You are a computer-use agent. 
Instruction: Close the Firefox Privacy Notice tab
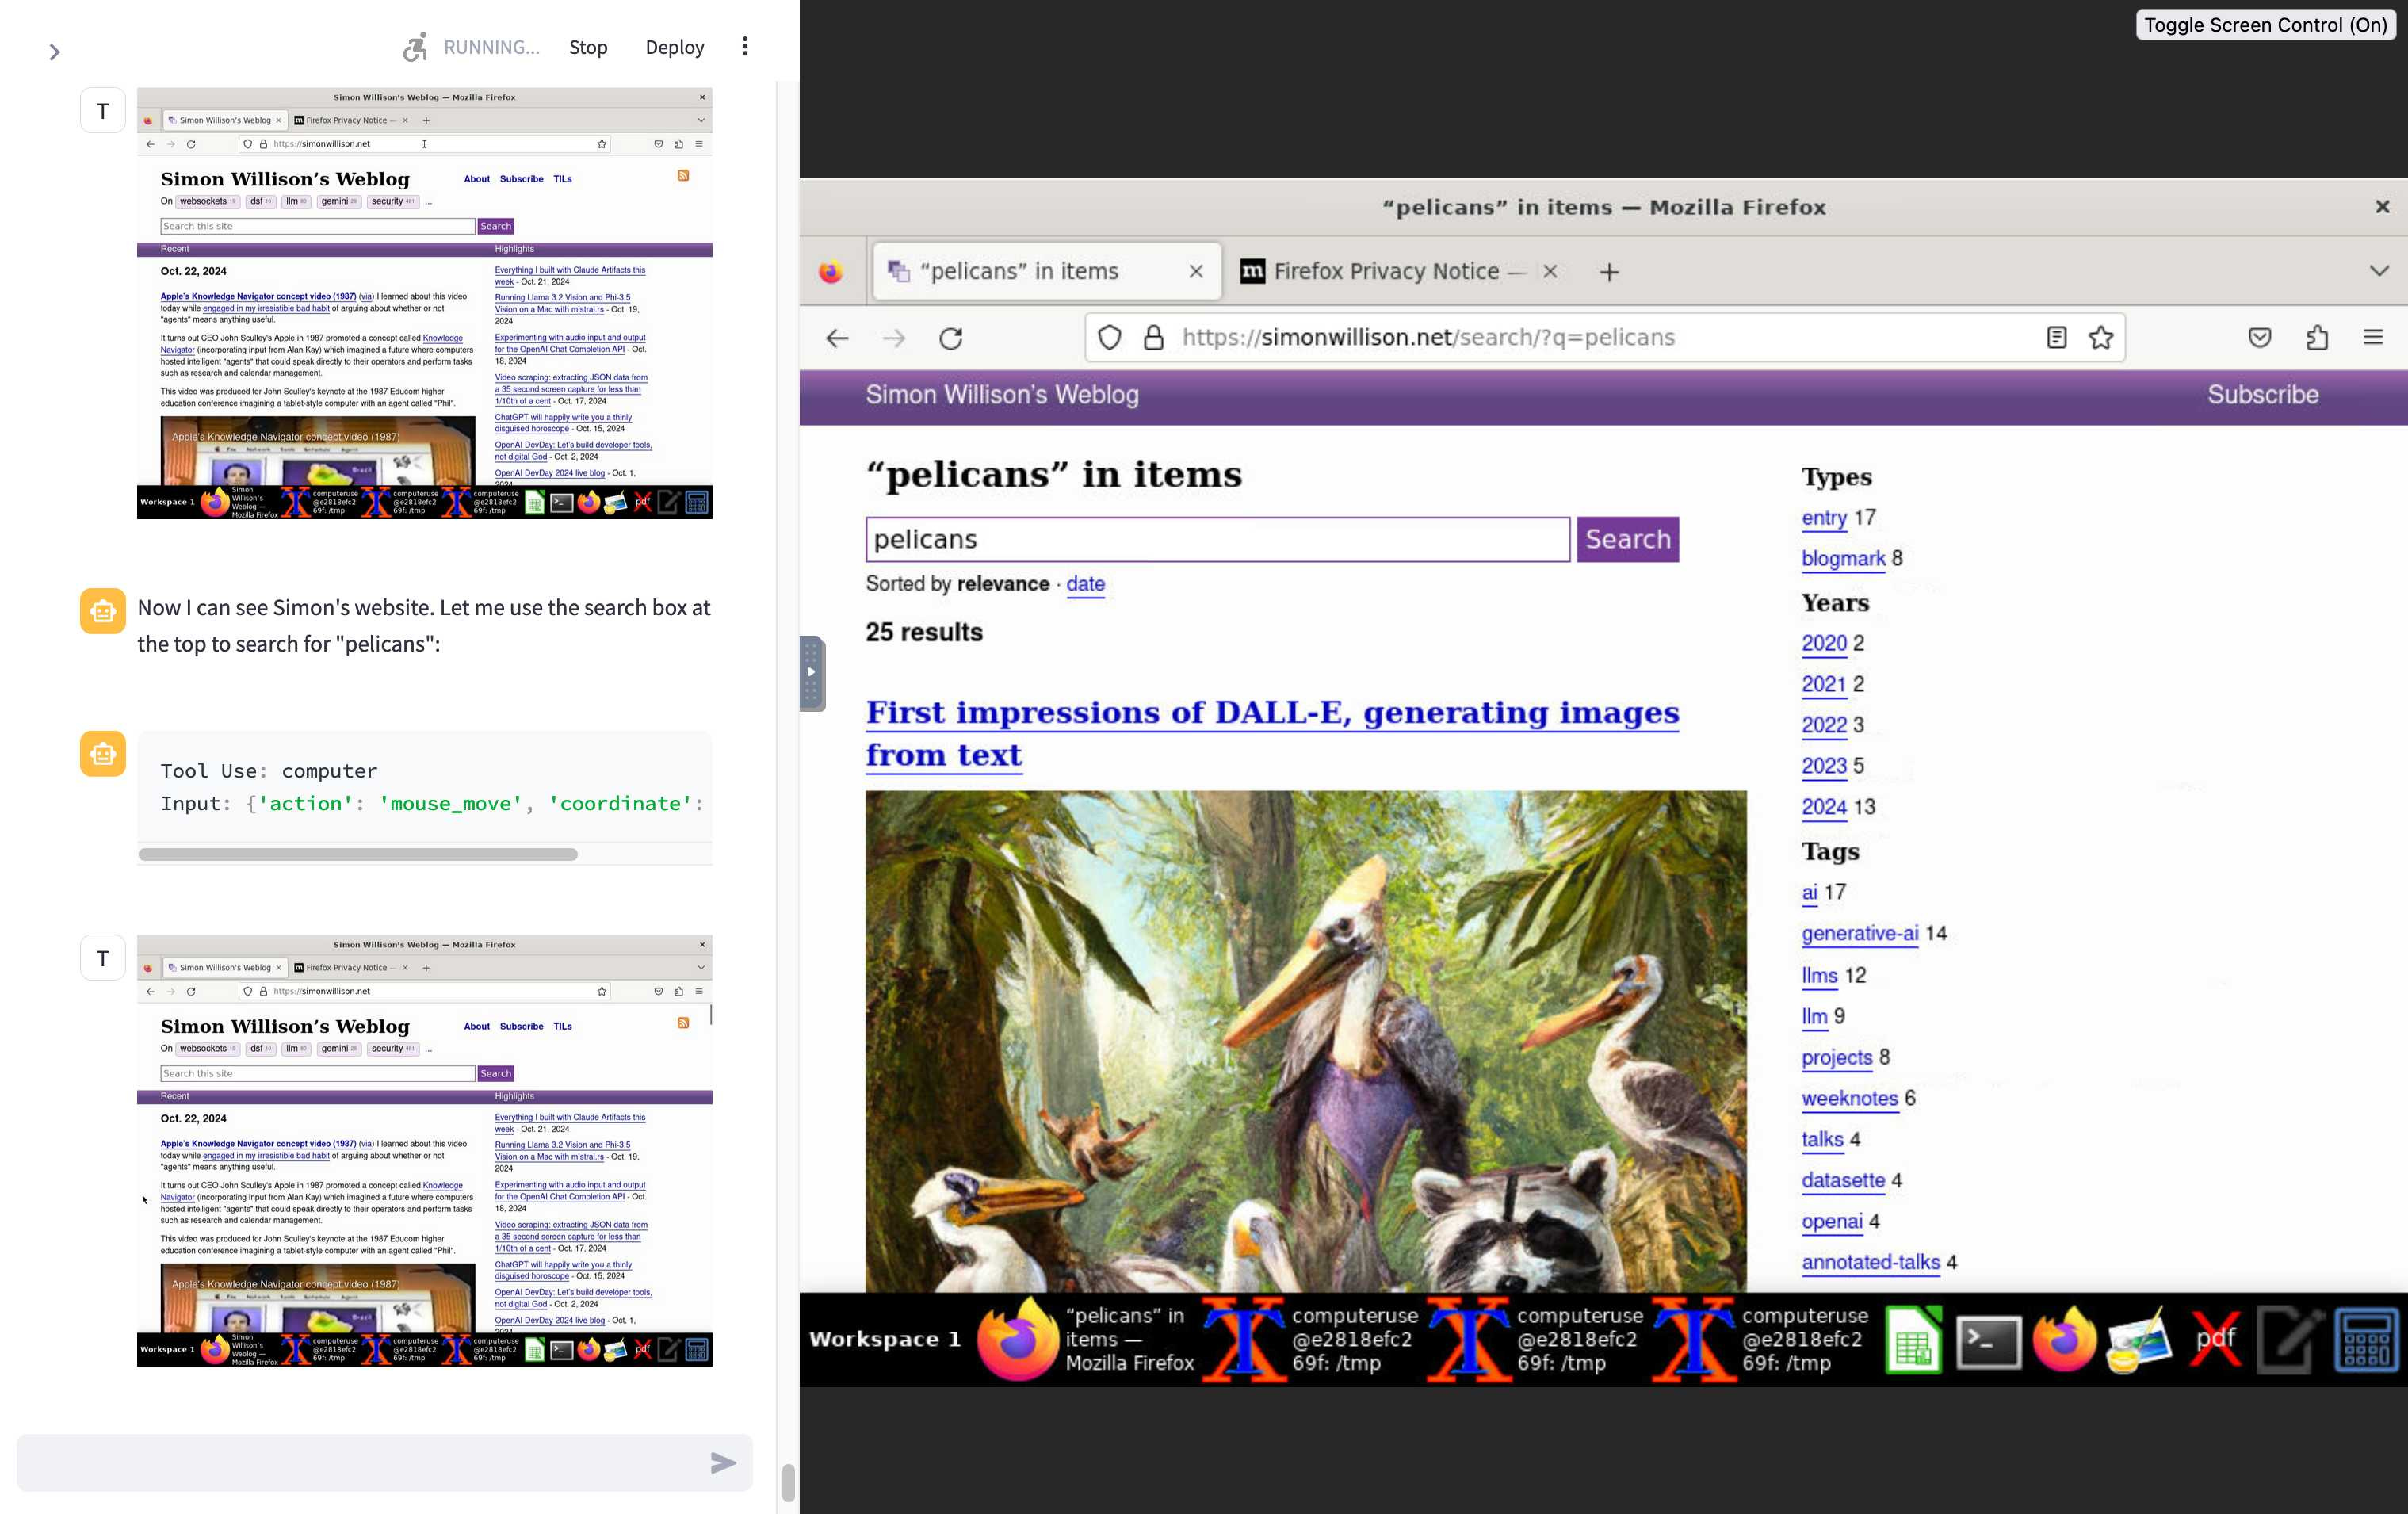1550,271
